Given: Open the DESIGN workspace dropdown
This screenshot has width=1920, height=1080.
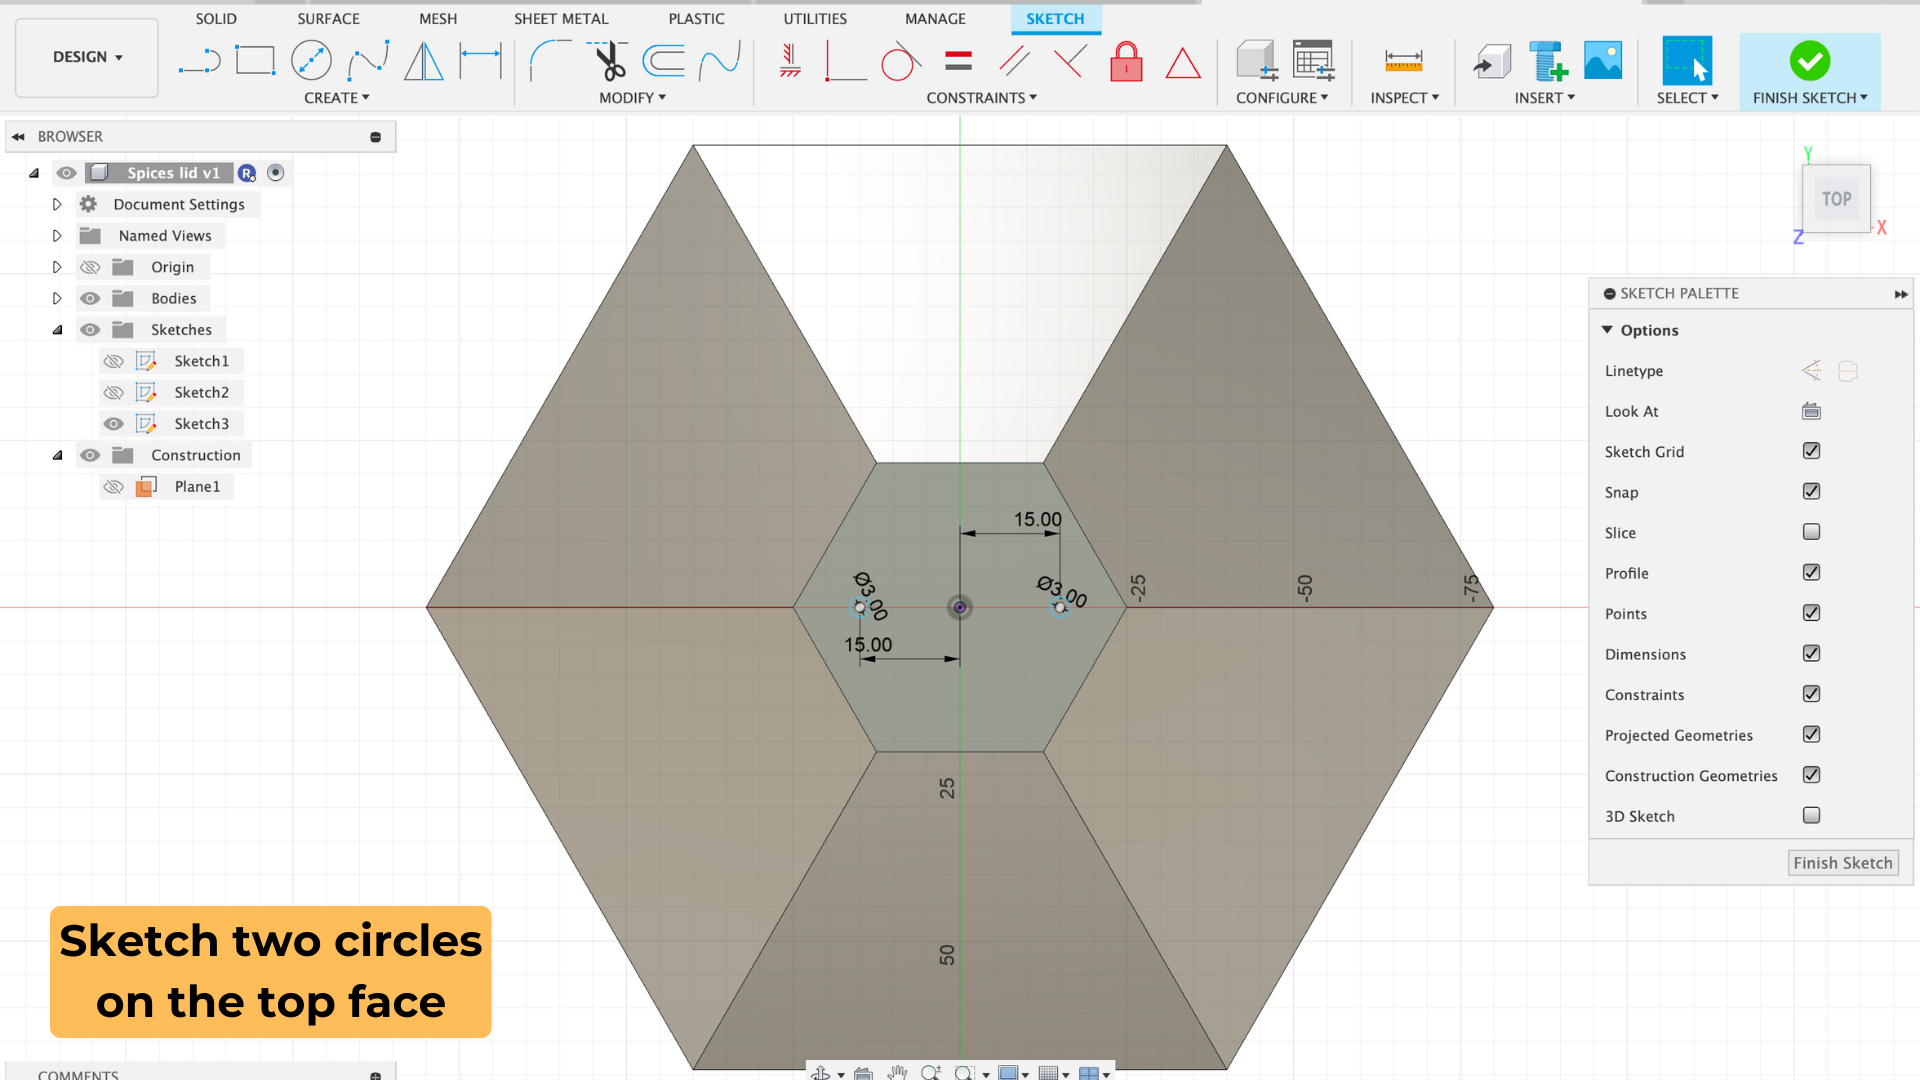Looking at the screenshot, I should (87, 57).
